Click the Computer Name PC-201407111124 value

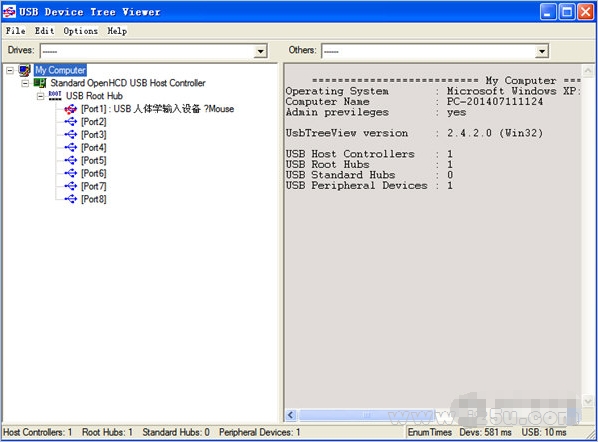tap(495, 102)
